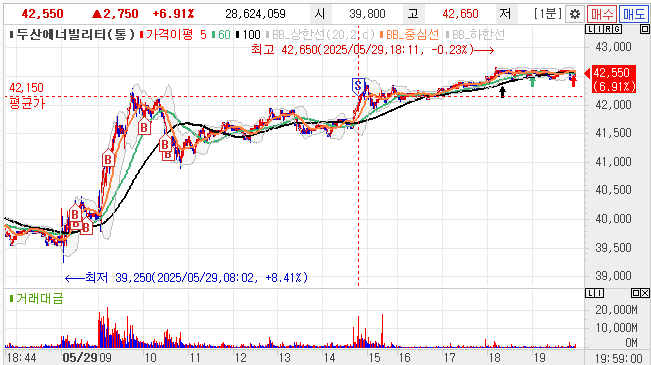Click the 최저 39,250 low annotation

186,277
